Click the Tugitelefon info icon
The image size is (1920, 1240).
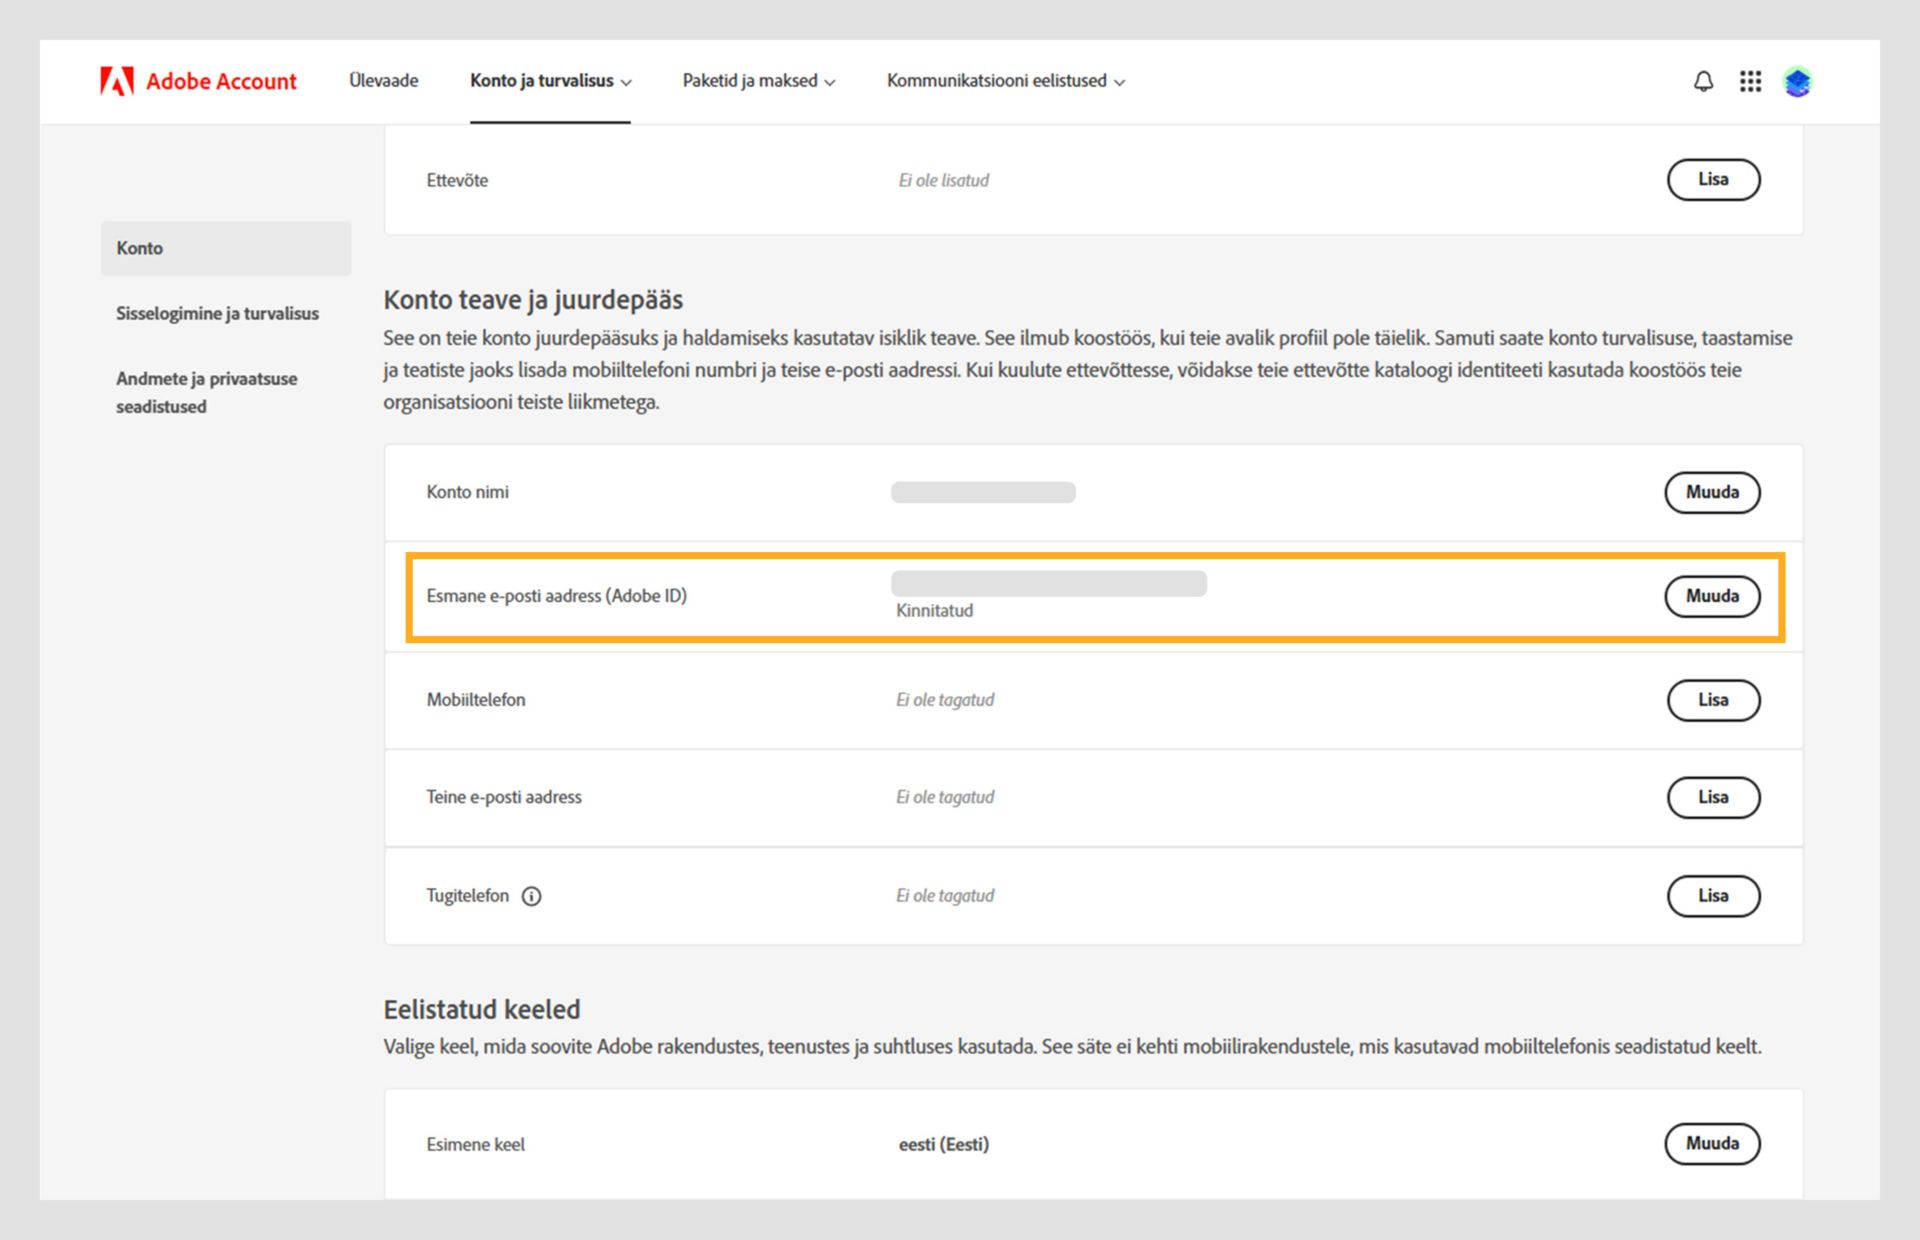click(532, 896)
